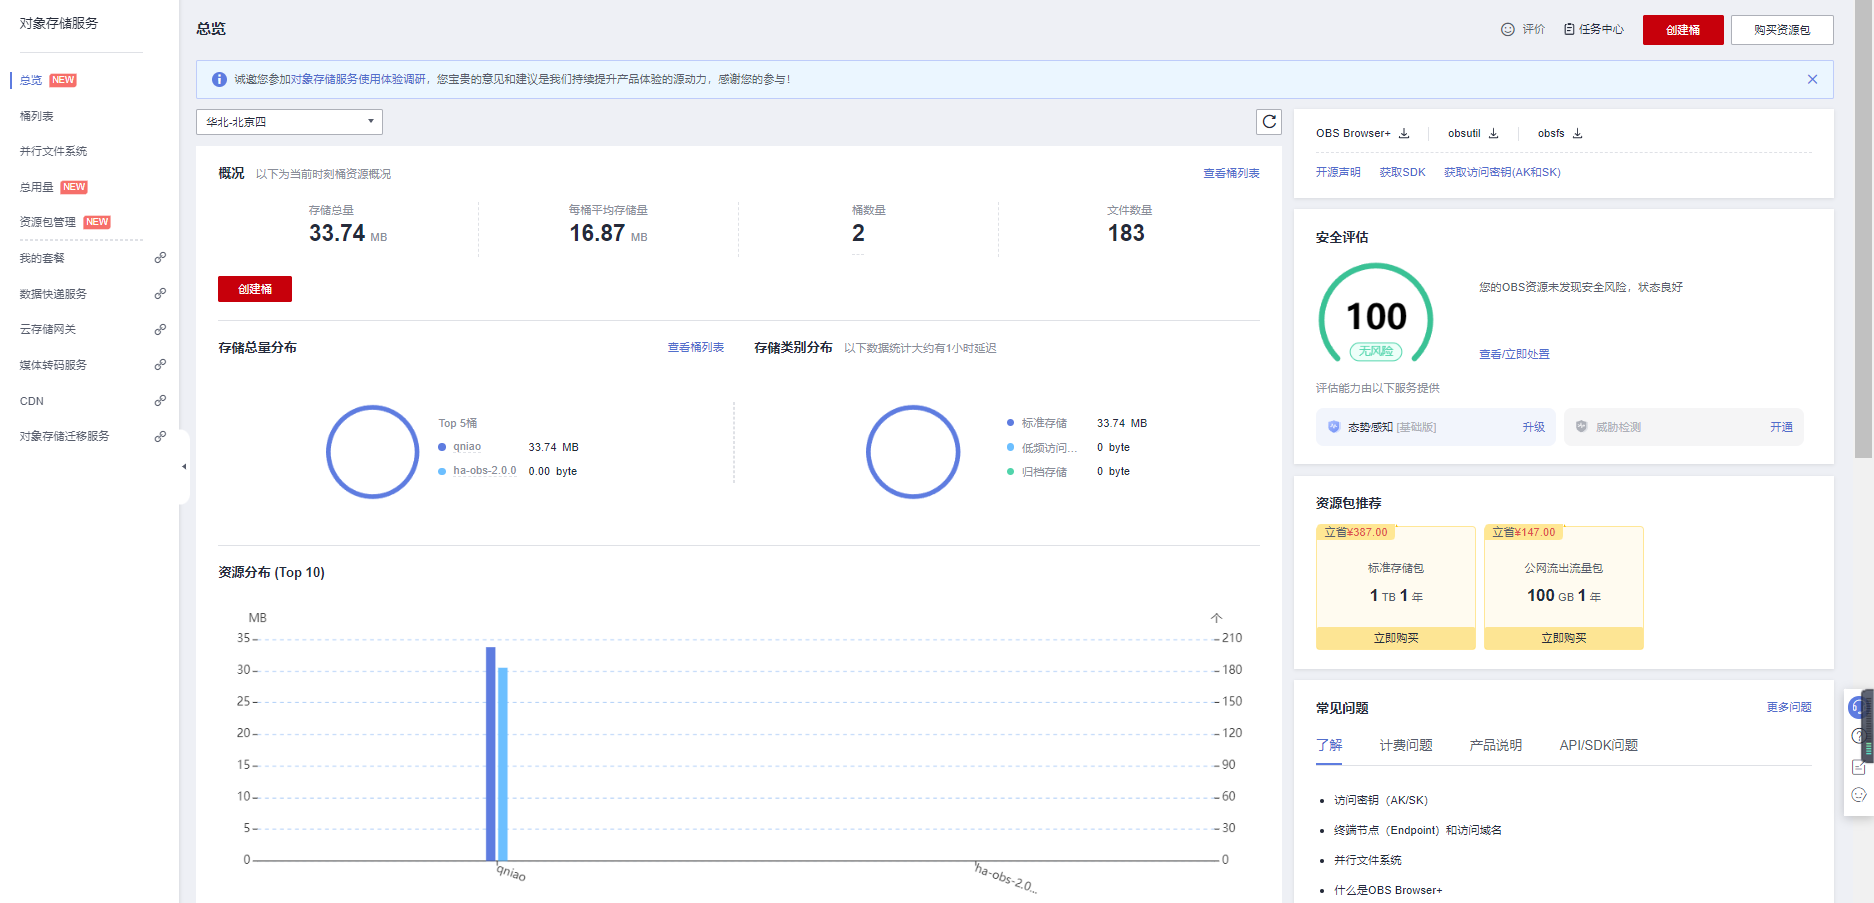
Task: Click the page vertical scrollbar
Action: click(x=1864, y=229)
